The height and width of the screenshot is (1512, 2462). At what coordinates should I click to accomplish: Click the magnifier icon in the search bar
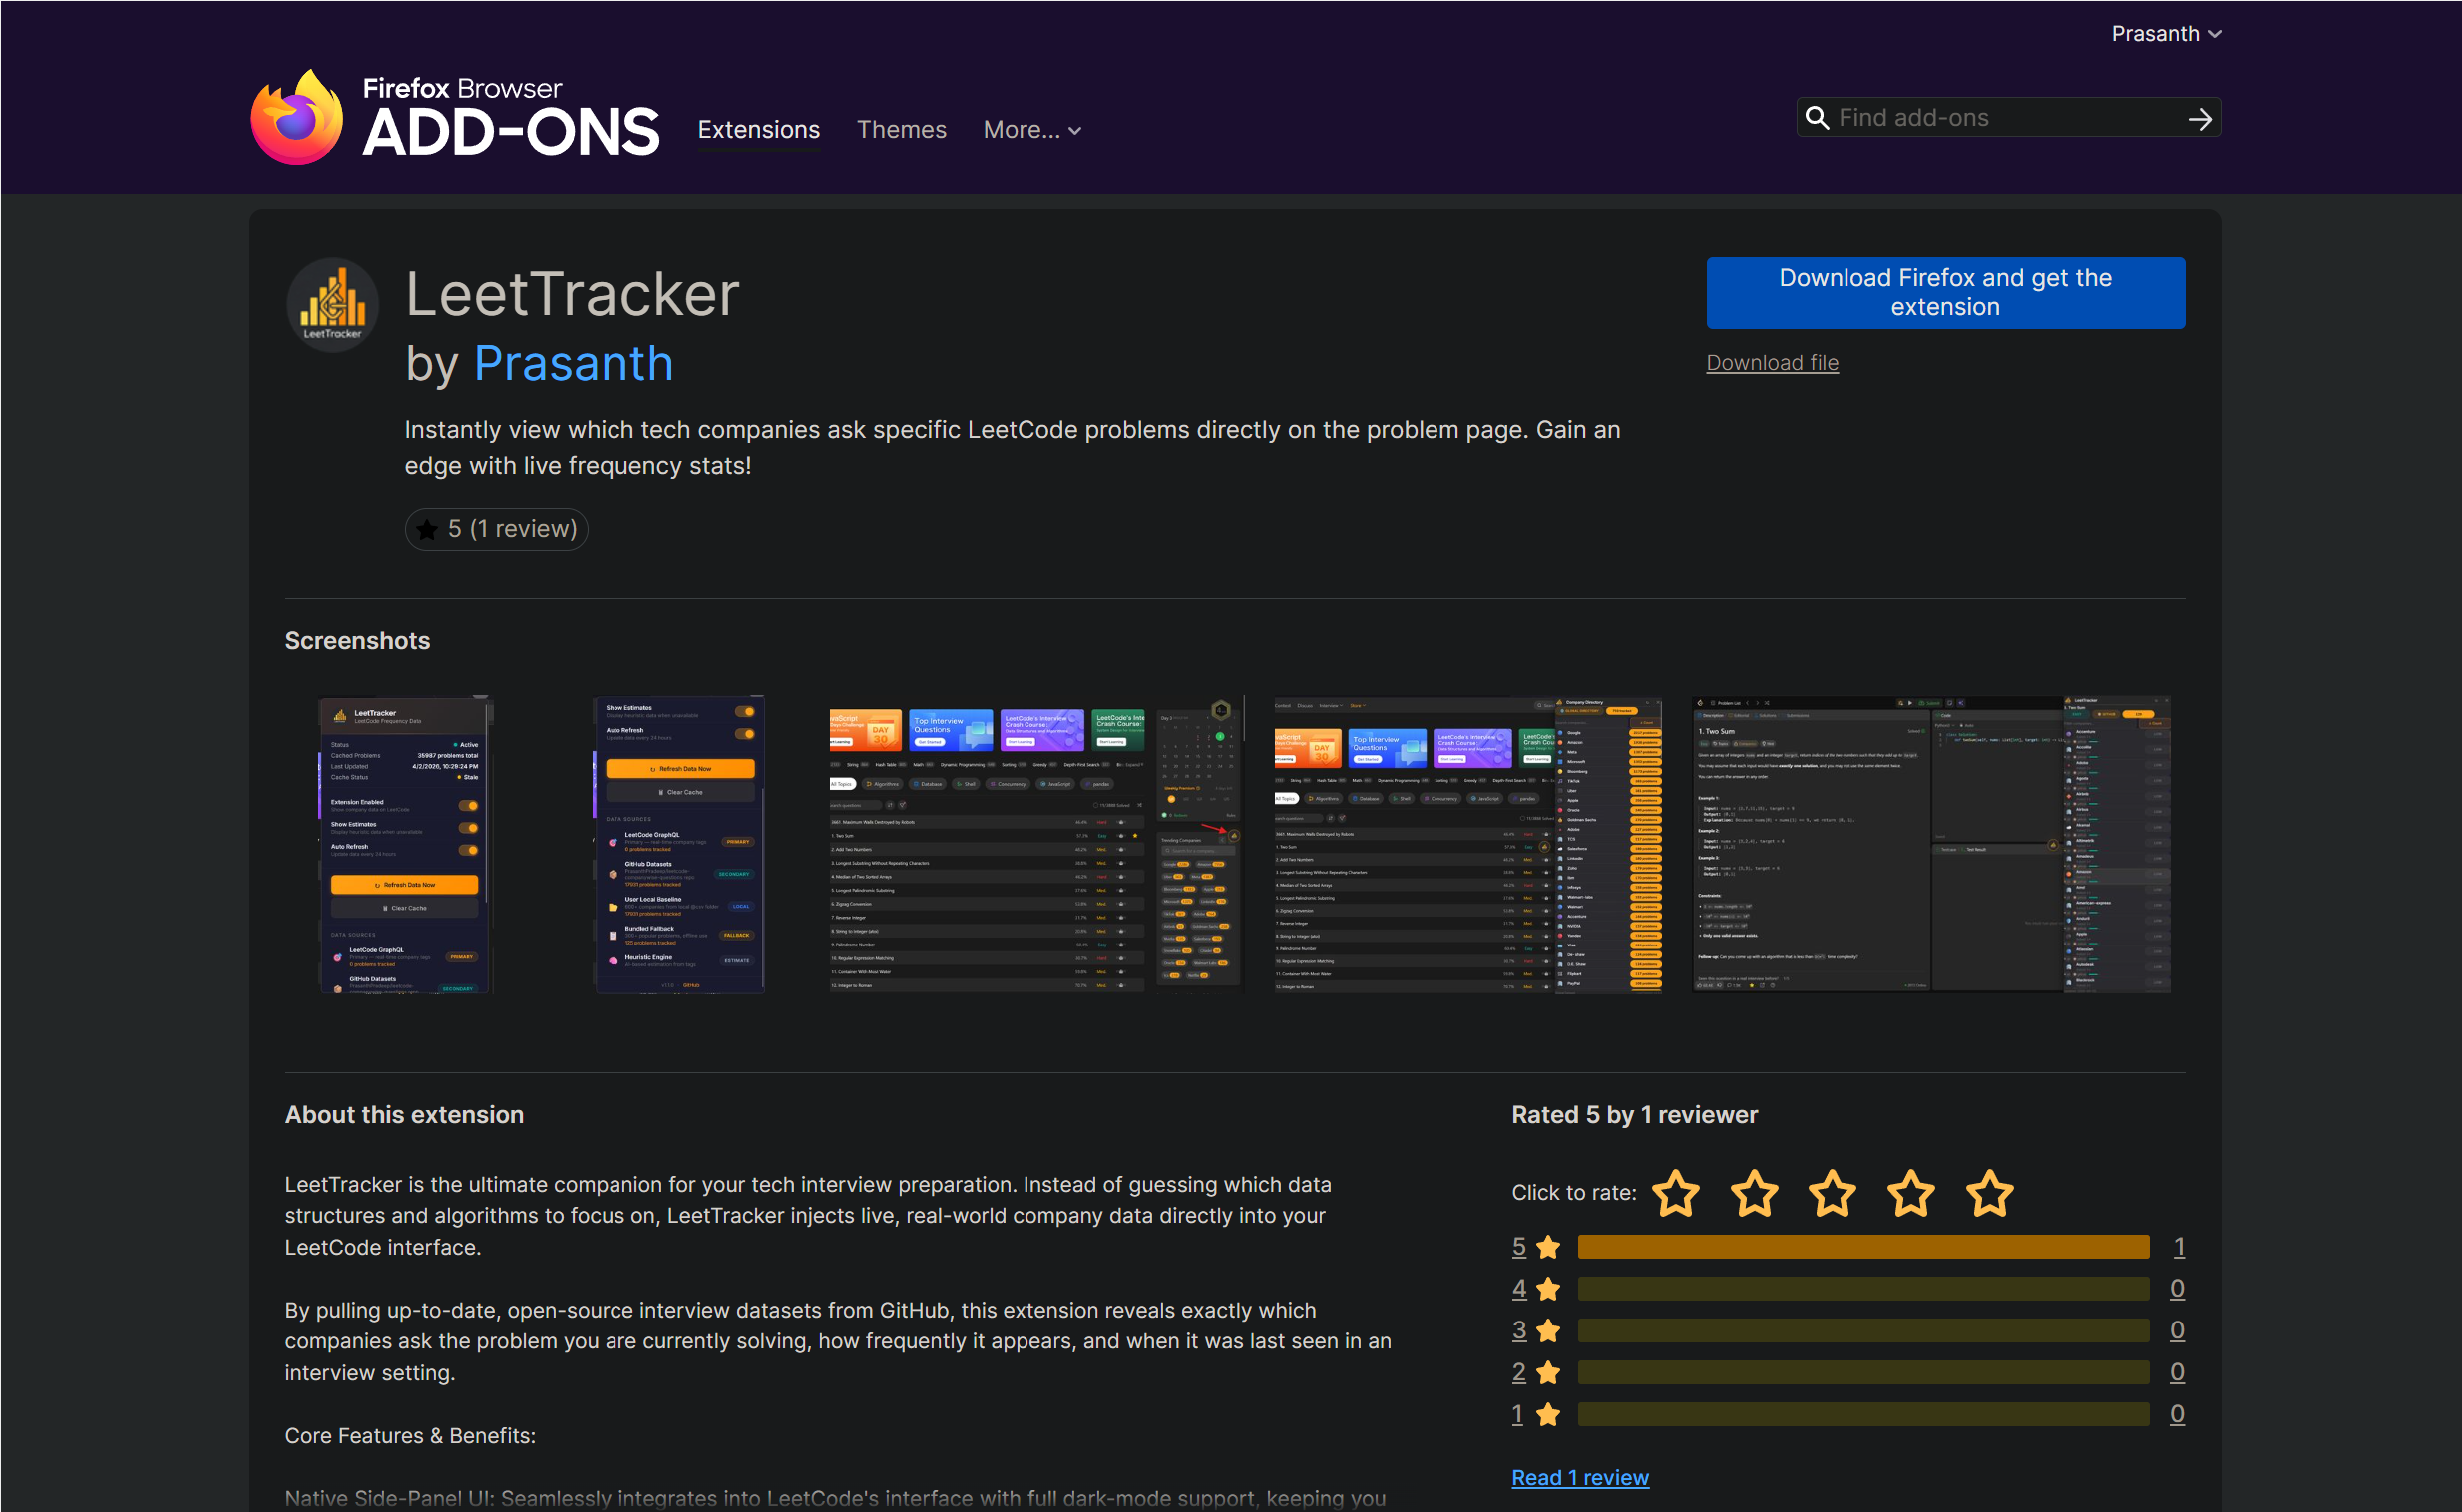(x=1819, y=117)
